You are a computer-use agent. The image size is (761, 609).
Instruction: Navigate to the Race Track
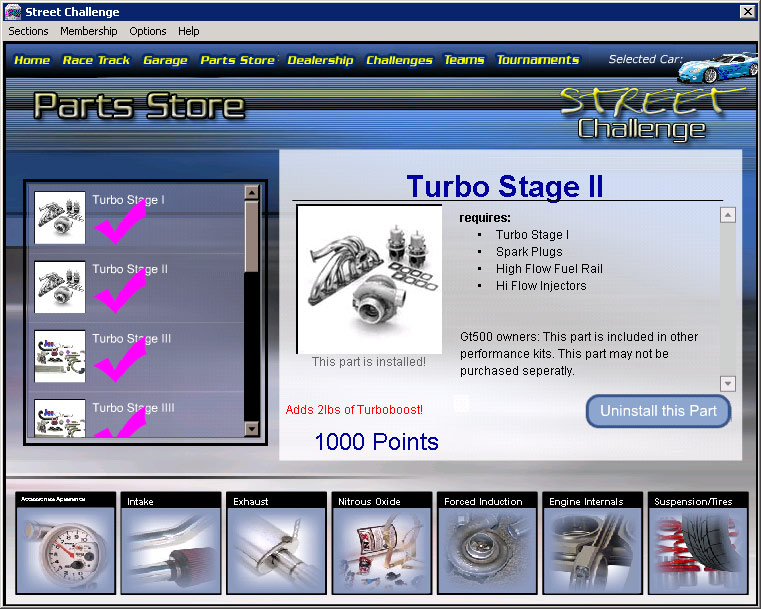(96, 60)
